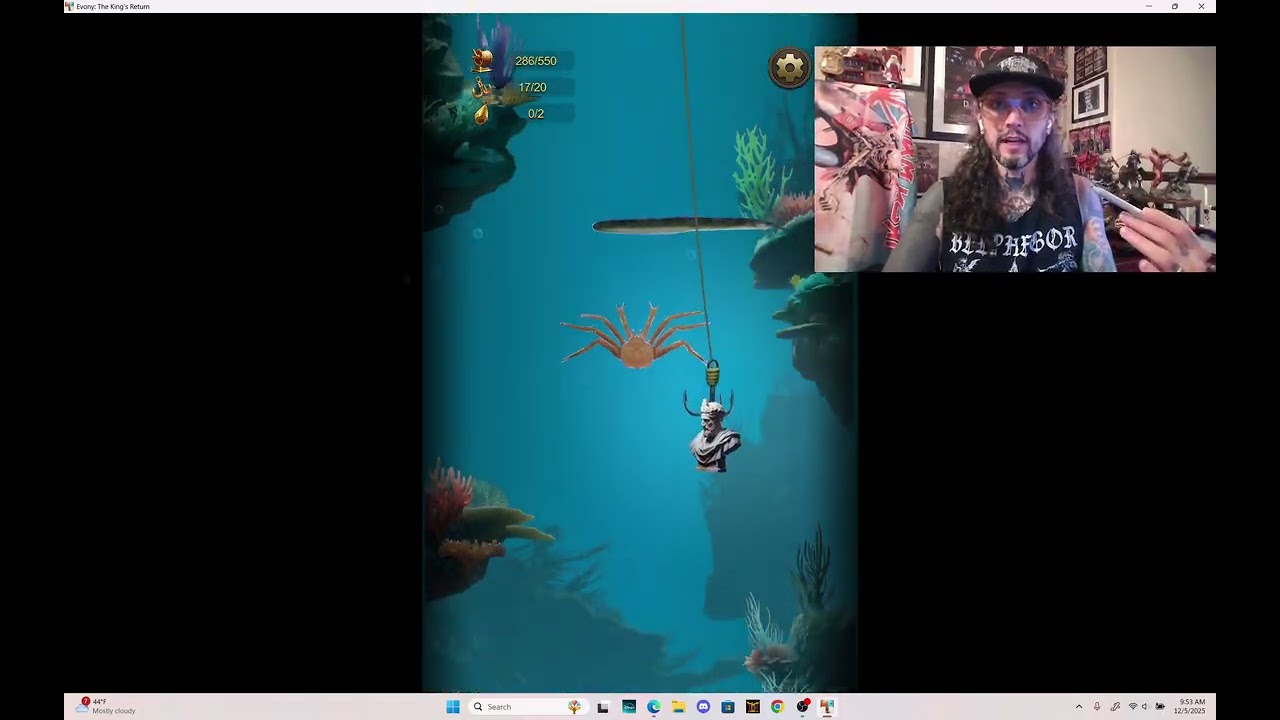This screenshot has height=720, width=1280.
Task: Click the long eel swimming above
Action: [x=681, y=226]
